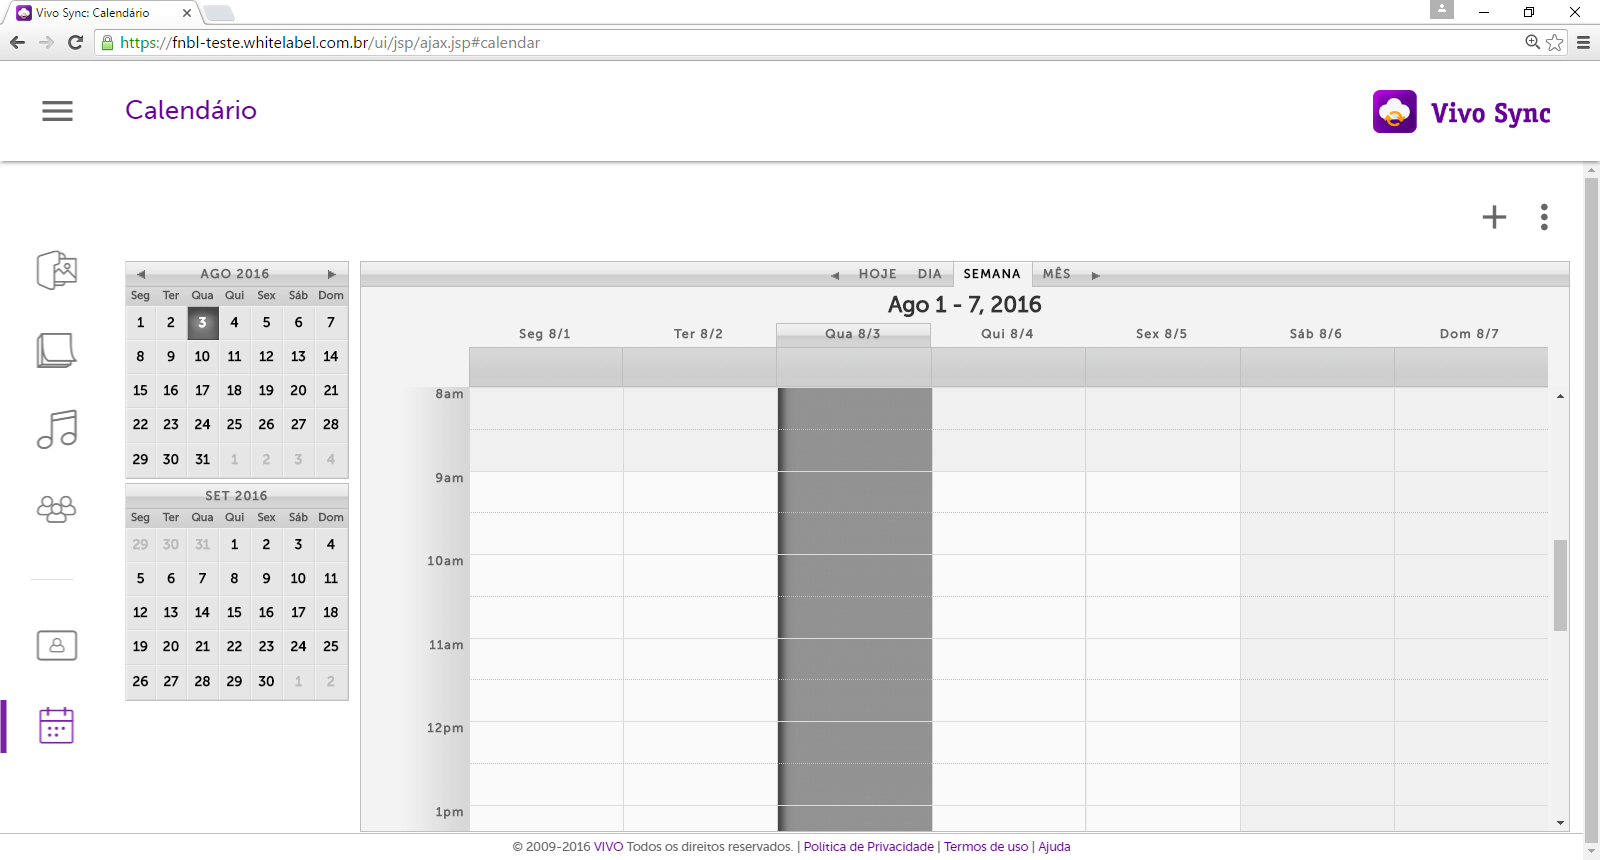1600x860 pixels.
Task: Open browser zoom indicator icon
Action: [1532, 42]
